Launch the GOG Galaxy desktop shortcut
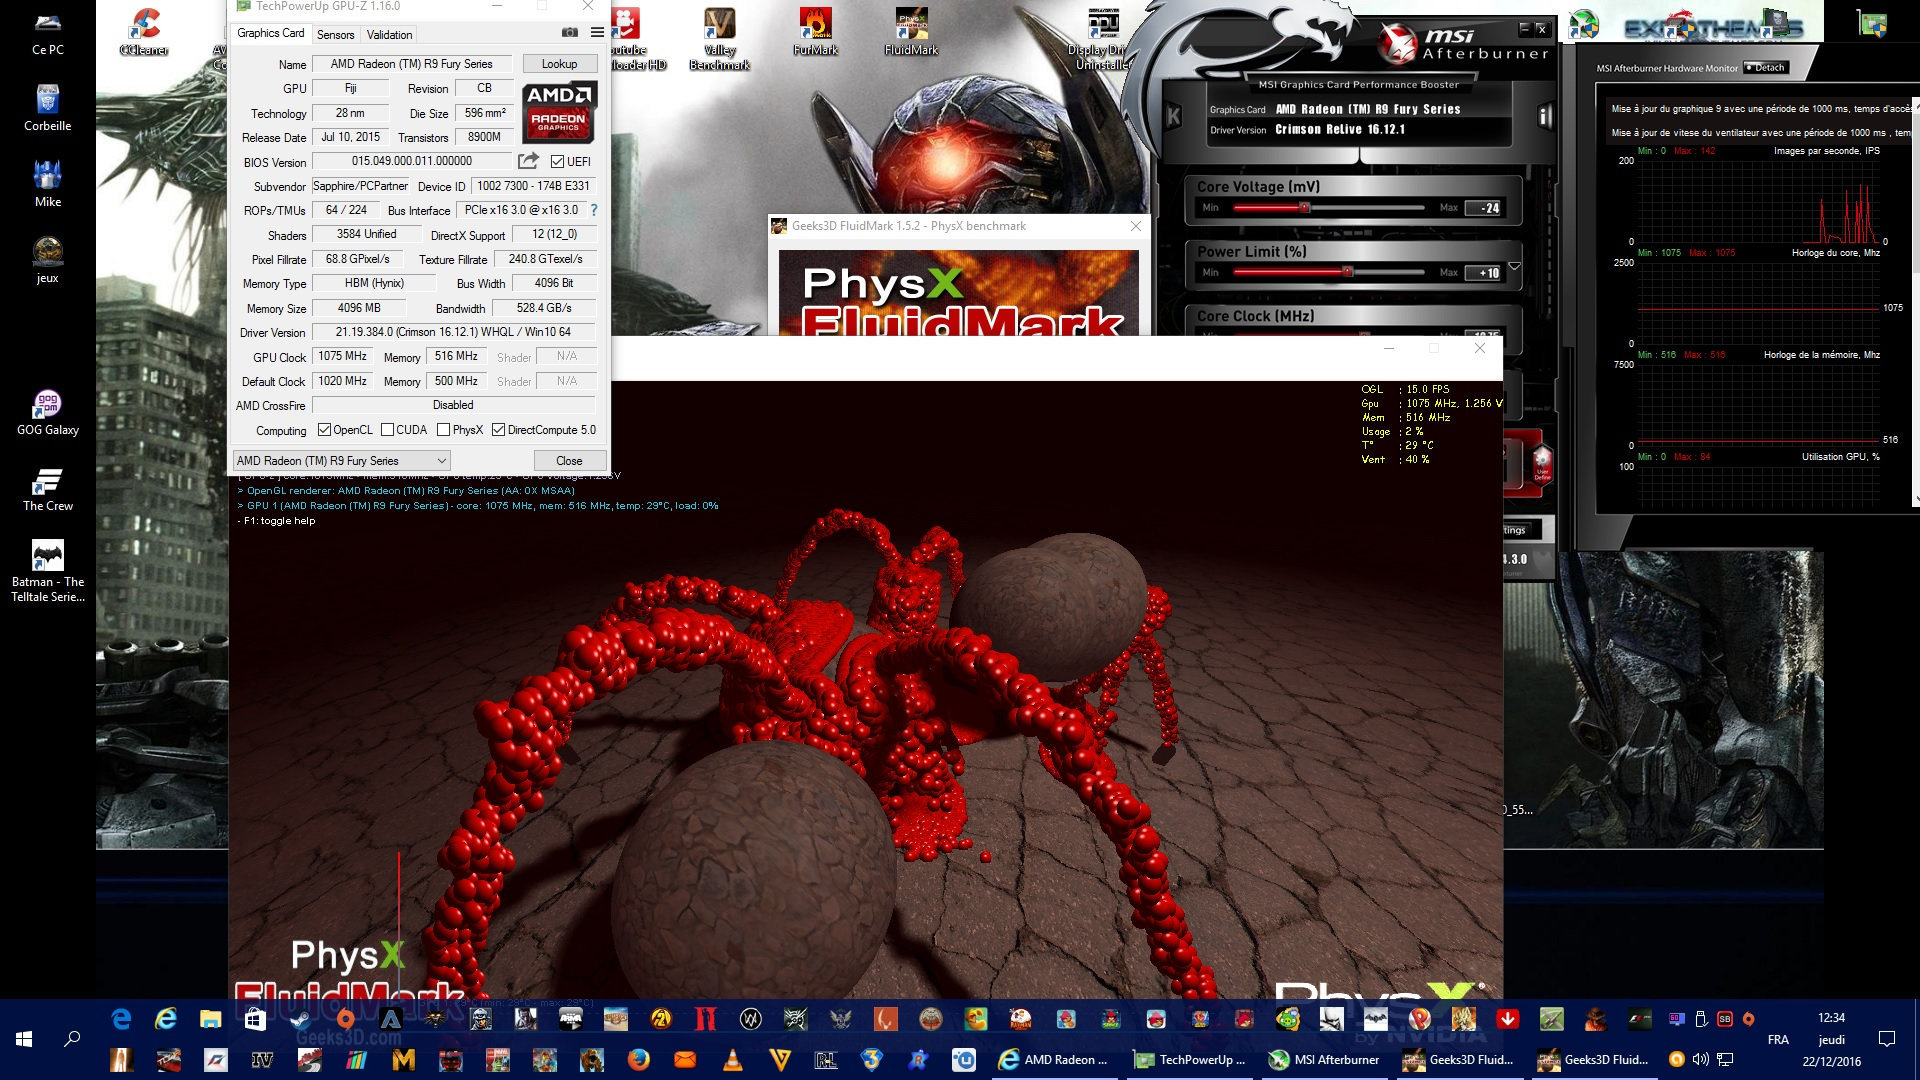The height and width of the screenshot is (1080, 1920). pyautogui.click(x=48, y=411)
